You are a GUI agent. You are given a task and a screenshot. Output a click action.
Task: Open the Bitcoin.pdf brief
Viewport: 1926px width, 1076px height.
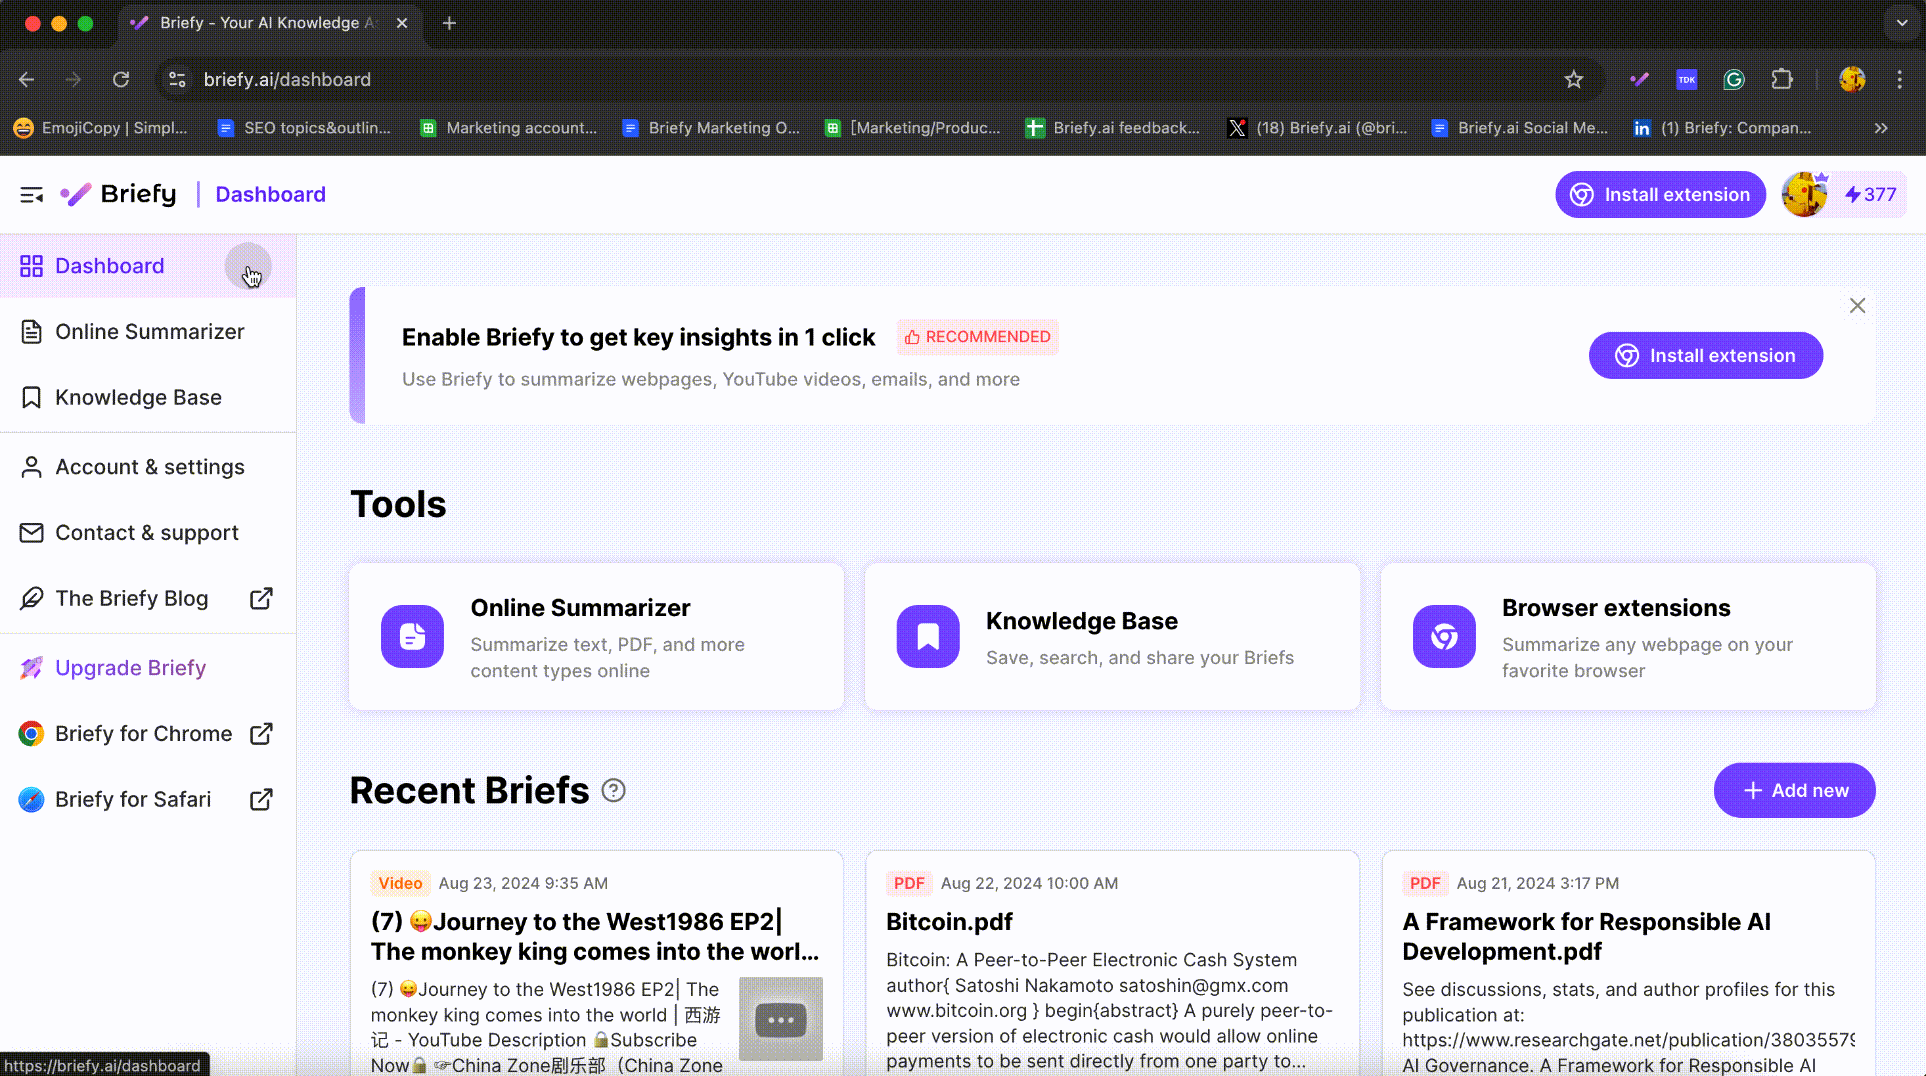(1112, 964)
